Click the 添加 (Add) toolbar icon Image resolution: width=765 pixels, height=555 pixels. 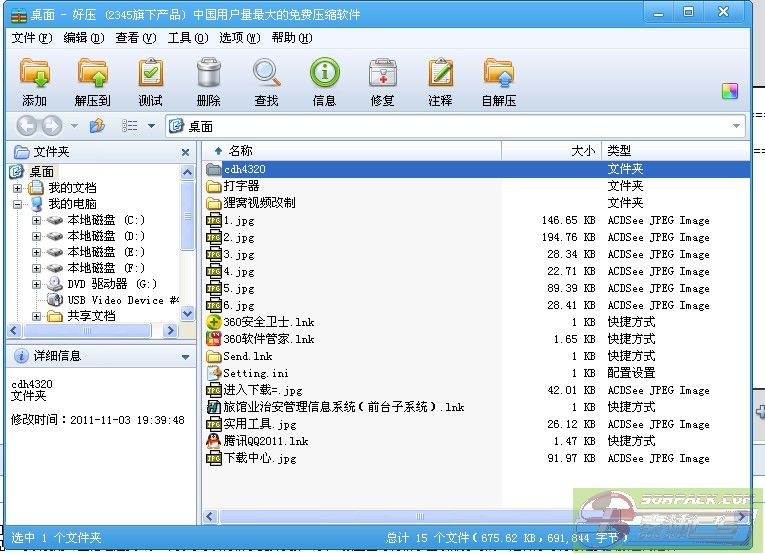click(x=35, y=75)
